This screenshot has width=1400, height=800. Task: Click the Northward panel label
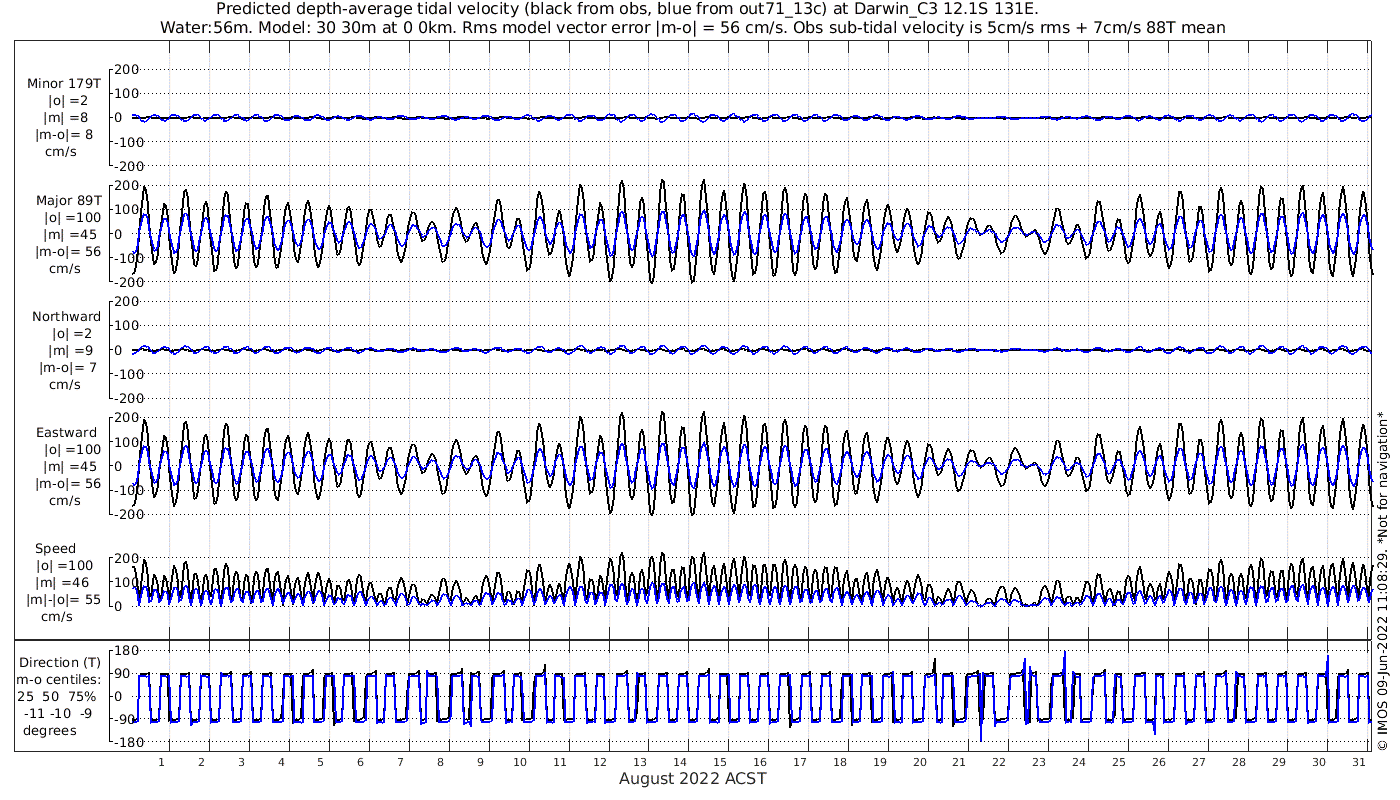coord(66,317)
